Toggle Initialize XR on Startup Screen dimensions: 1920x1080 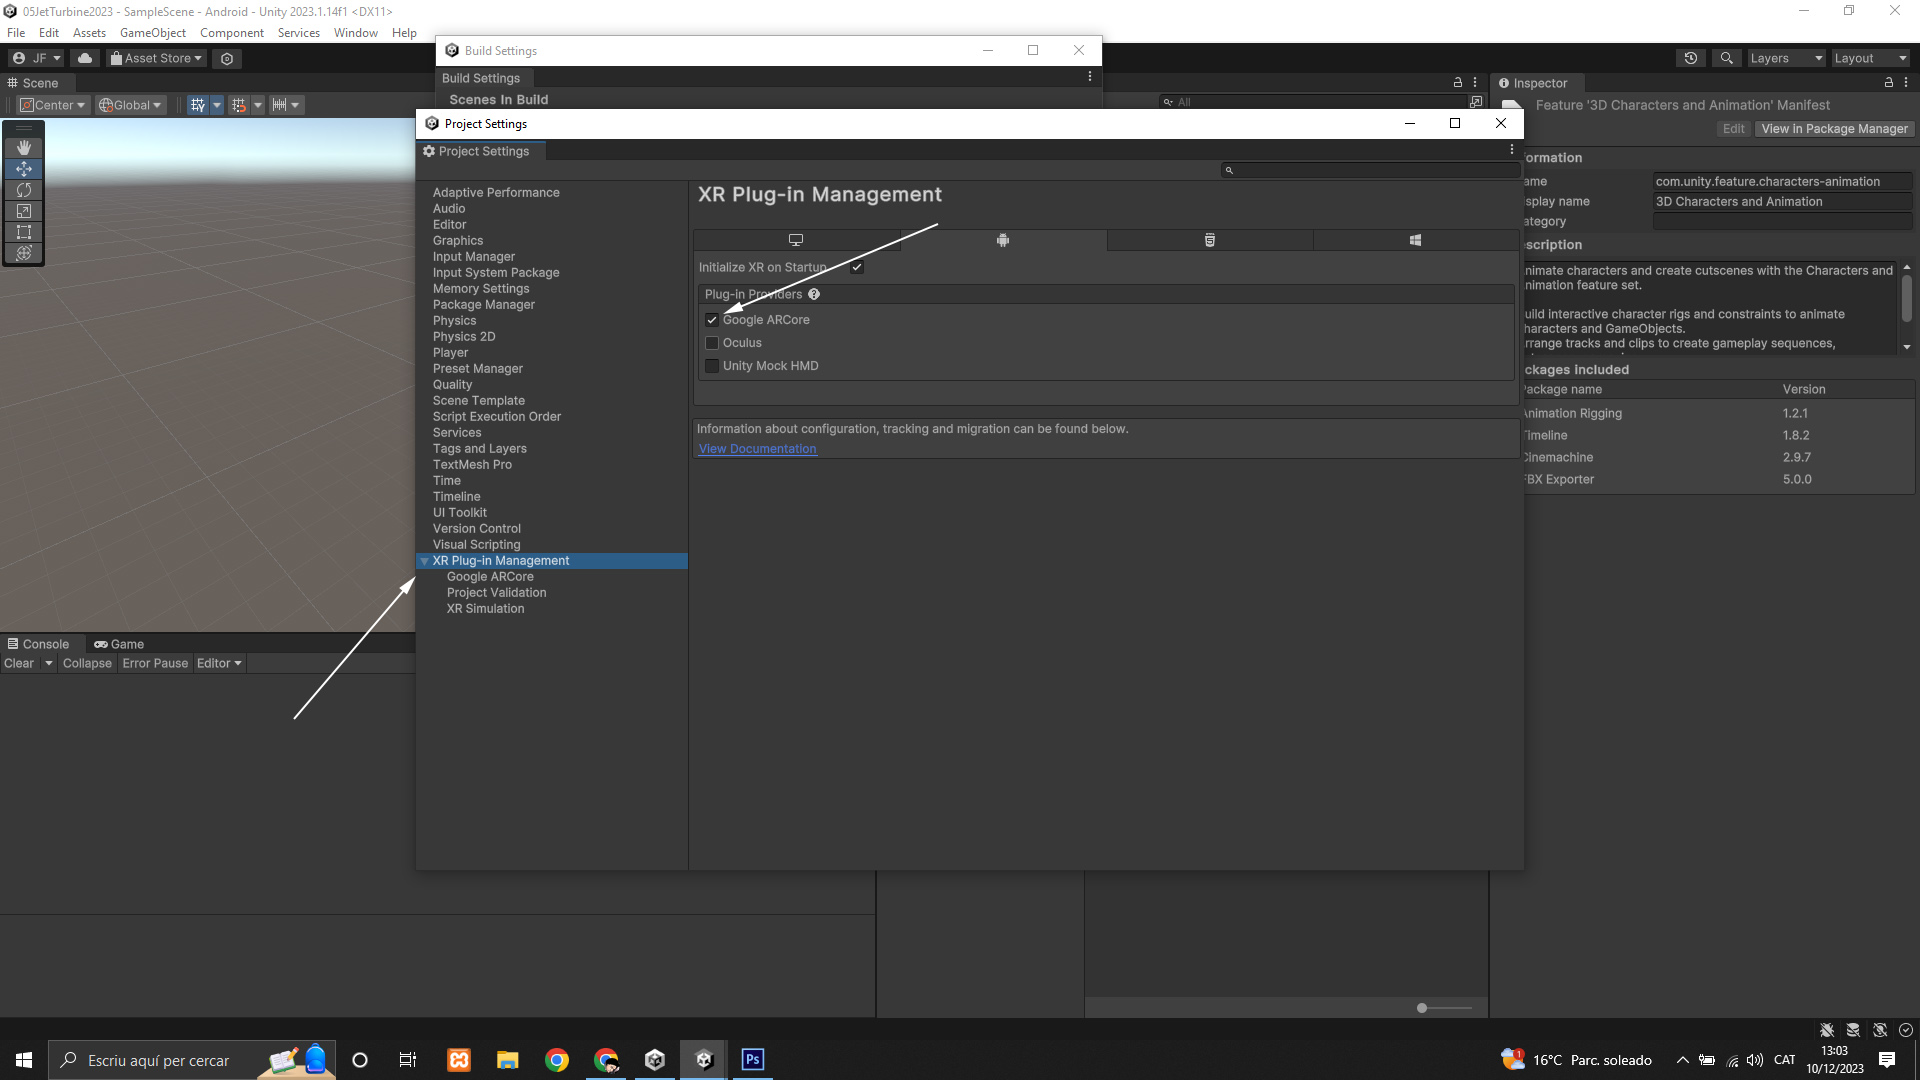857,267
